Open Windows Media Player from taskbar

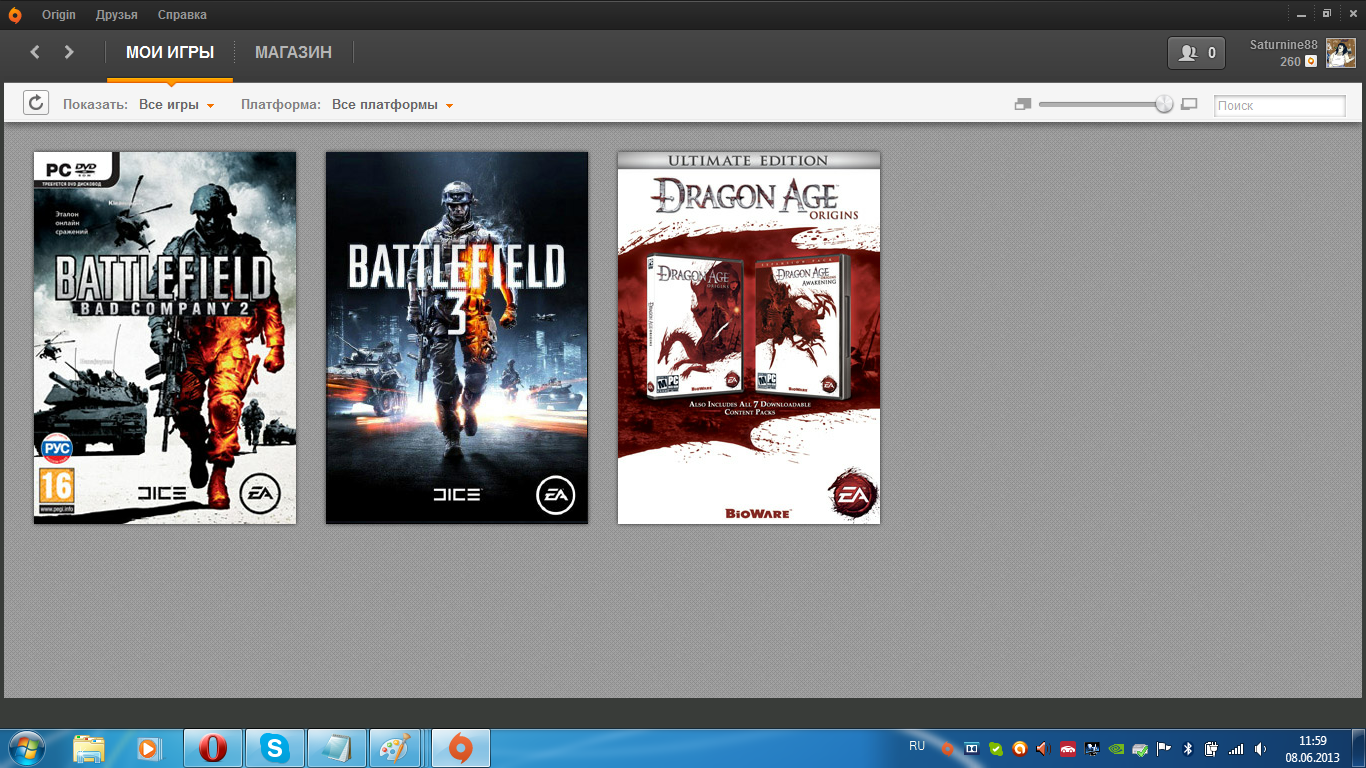(x=150, y=748)
